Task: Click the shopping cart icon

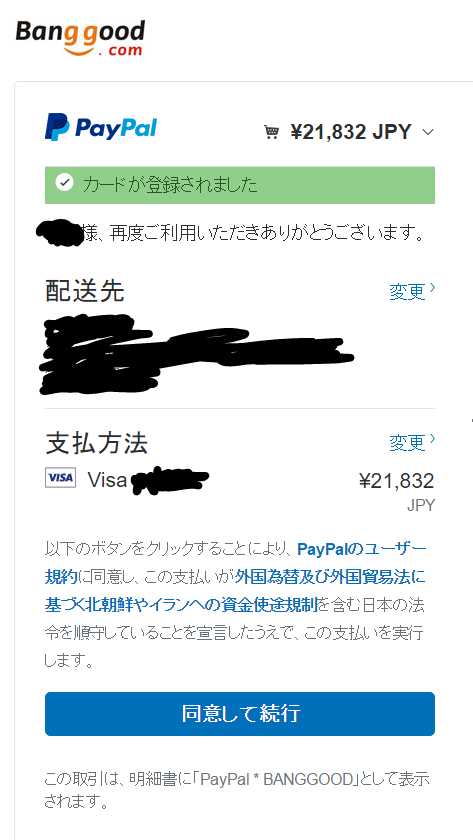Action: tap(272, 132)
